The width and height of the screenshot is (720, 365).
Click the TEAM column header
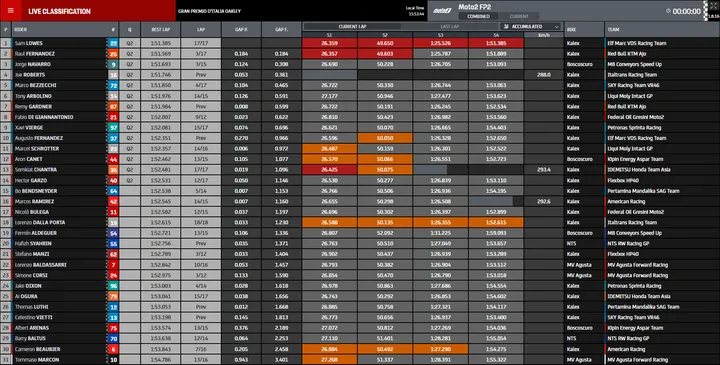(613, 29)
